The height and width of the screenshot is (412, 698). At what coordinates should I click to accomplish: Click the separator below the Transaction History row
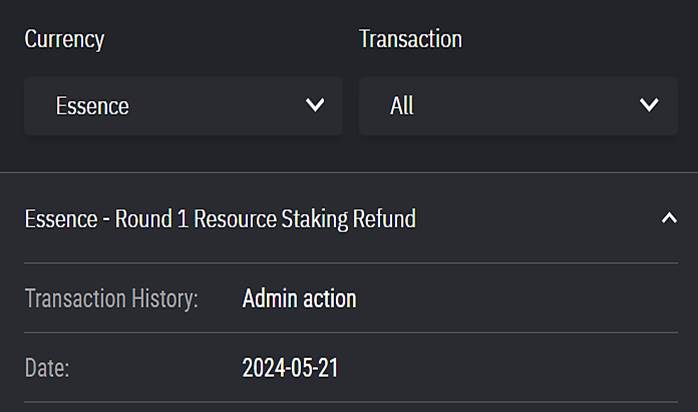[x=351, y=333]
